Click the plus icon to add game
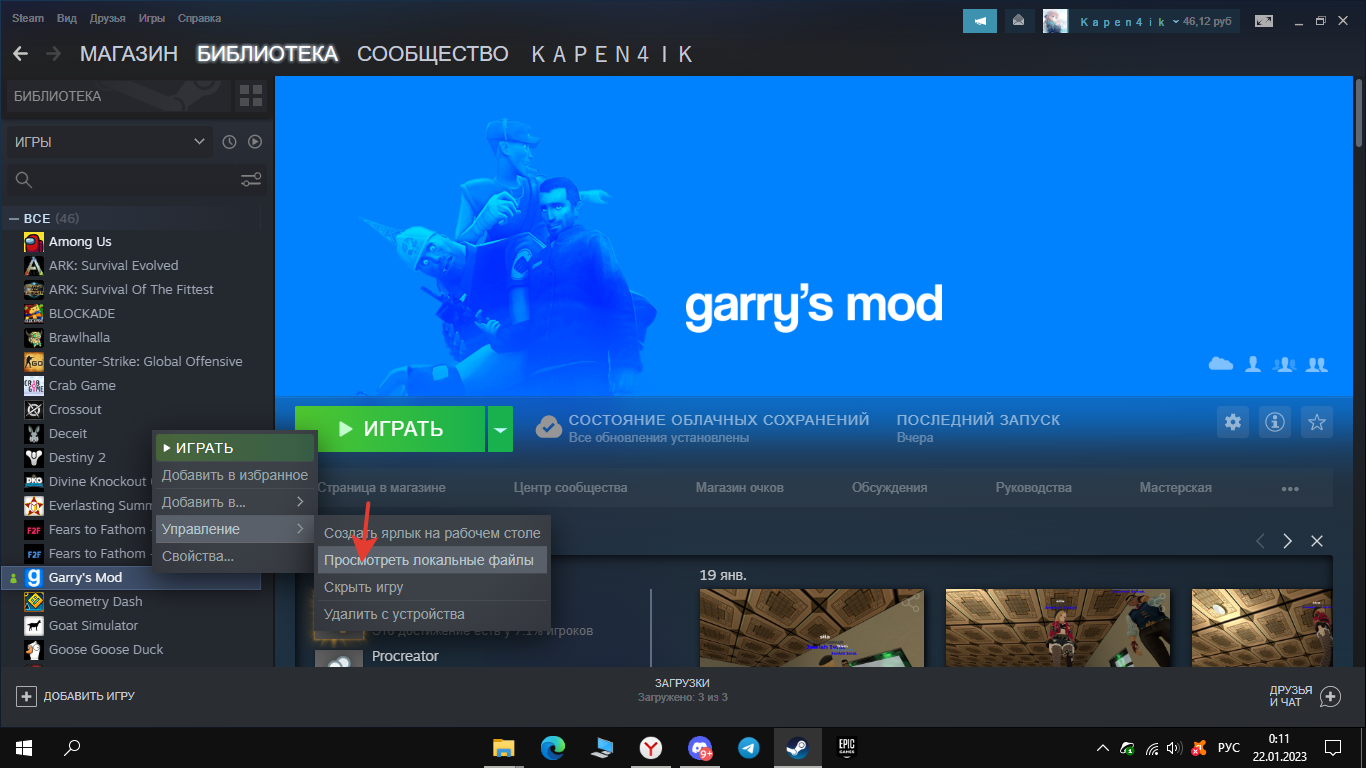Screen dimensions: 1366x768 pos(26,696)
